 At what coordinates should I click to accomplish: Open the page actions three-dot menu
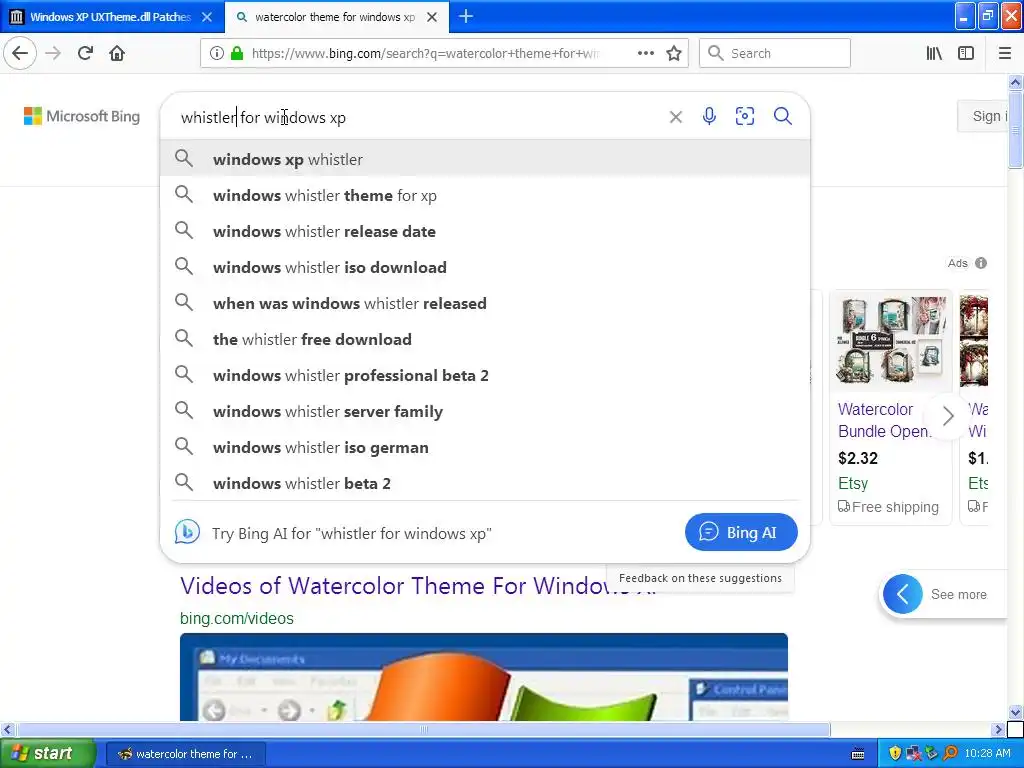coord(645,53)
